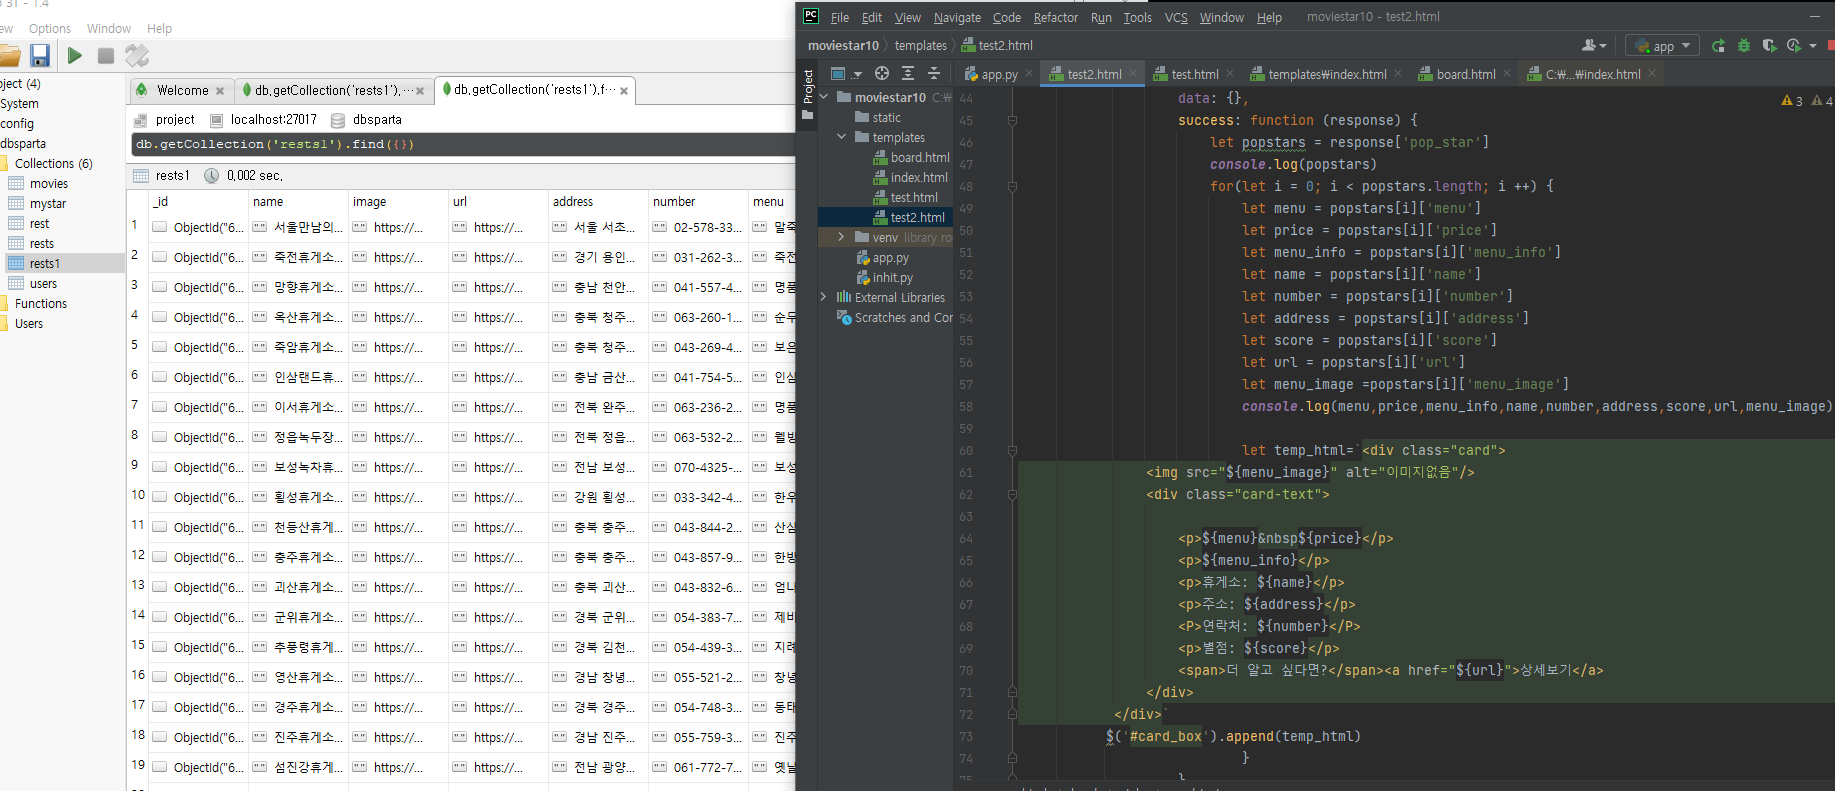Click the gray Stop icon in Robo 3T toolbar
The height and width of the screenshot is (791, 1835).
click(105, 56)
